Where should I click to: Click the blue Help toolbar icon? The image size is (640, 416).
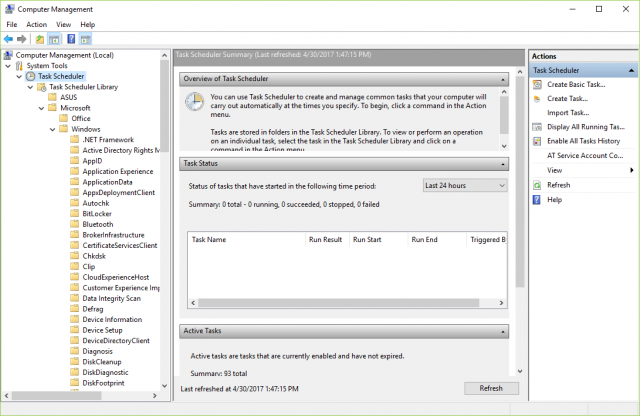tap(71, 38)
